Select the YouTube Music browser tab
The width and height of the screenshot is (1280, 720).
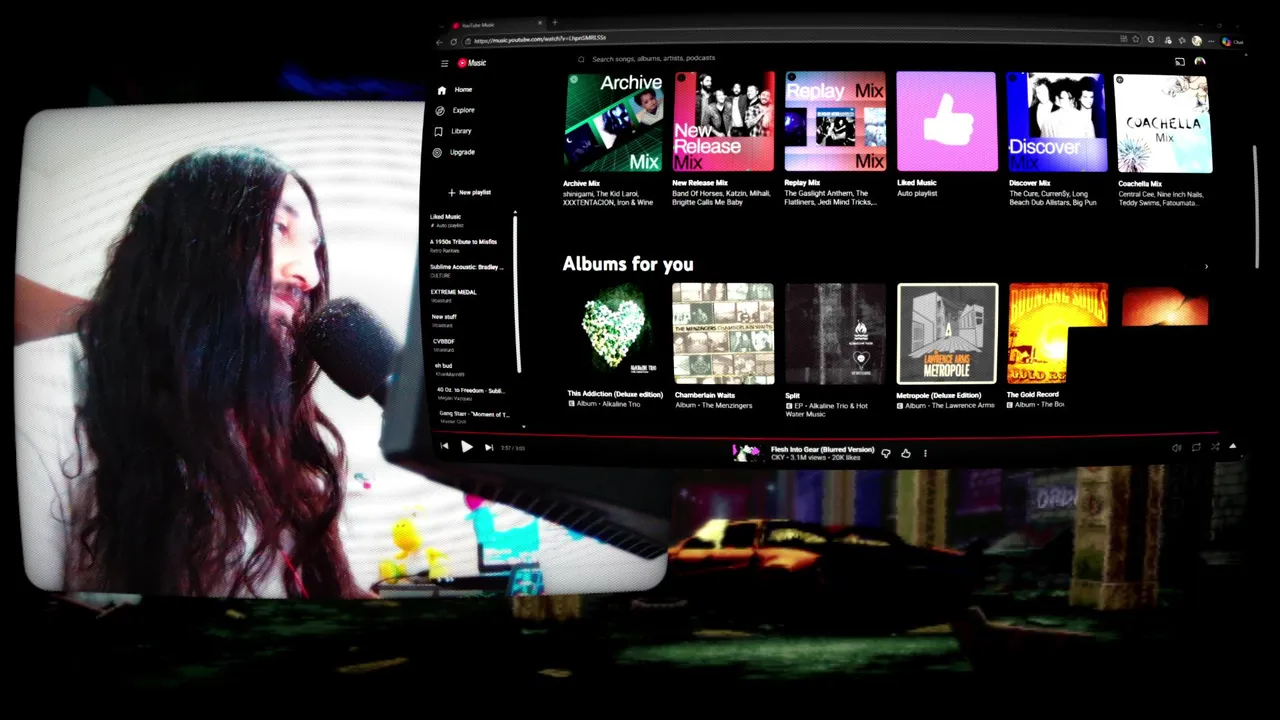click(497, 25)
